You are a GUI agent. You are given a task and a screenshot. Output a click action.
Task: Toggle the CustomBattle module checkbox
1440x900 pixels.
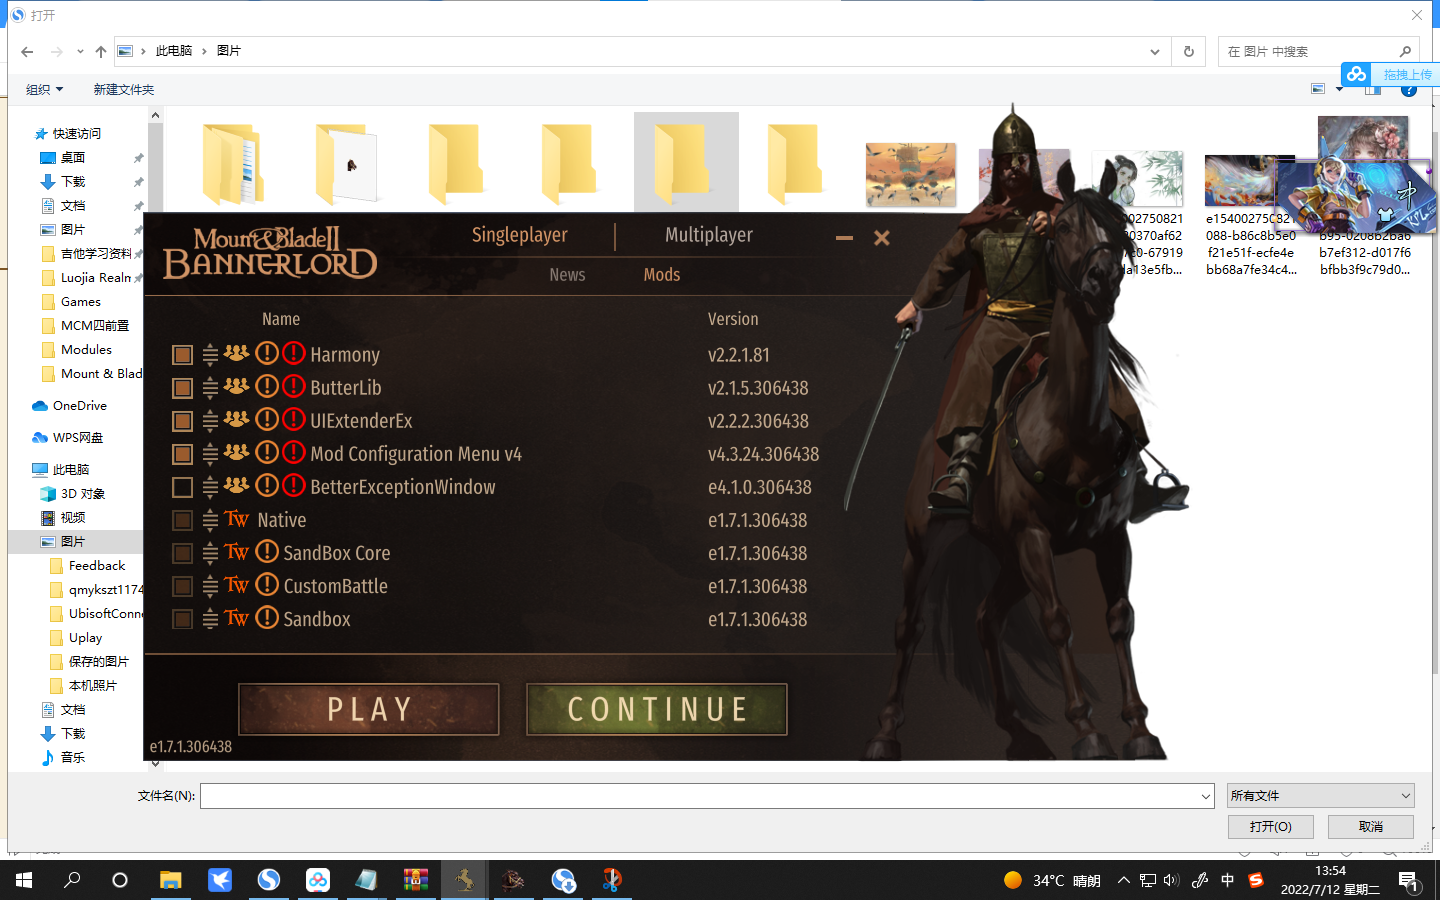(x=182, y=586)
